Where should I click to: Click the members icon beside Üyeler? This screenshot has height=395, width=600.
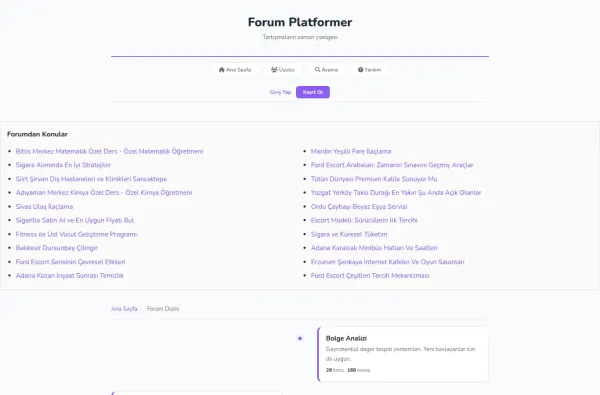point(274,70)
